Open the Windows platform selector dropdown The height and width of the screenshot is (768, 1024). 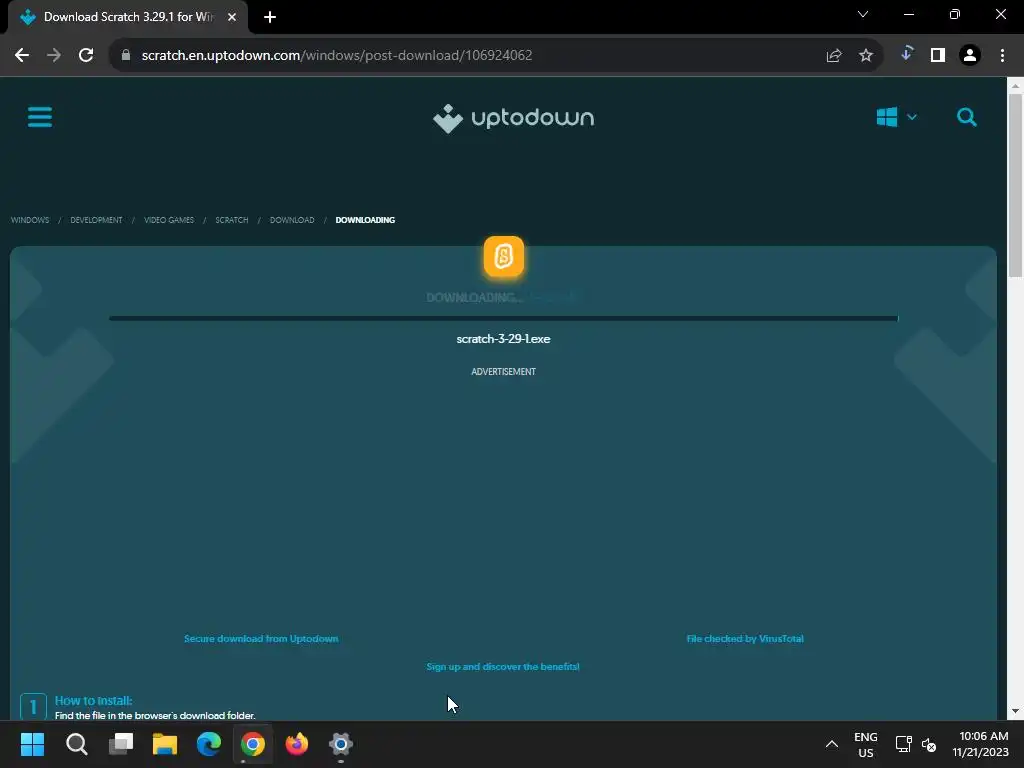[x=897, y=118]
